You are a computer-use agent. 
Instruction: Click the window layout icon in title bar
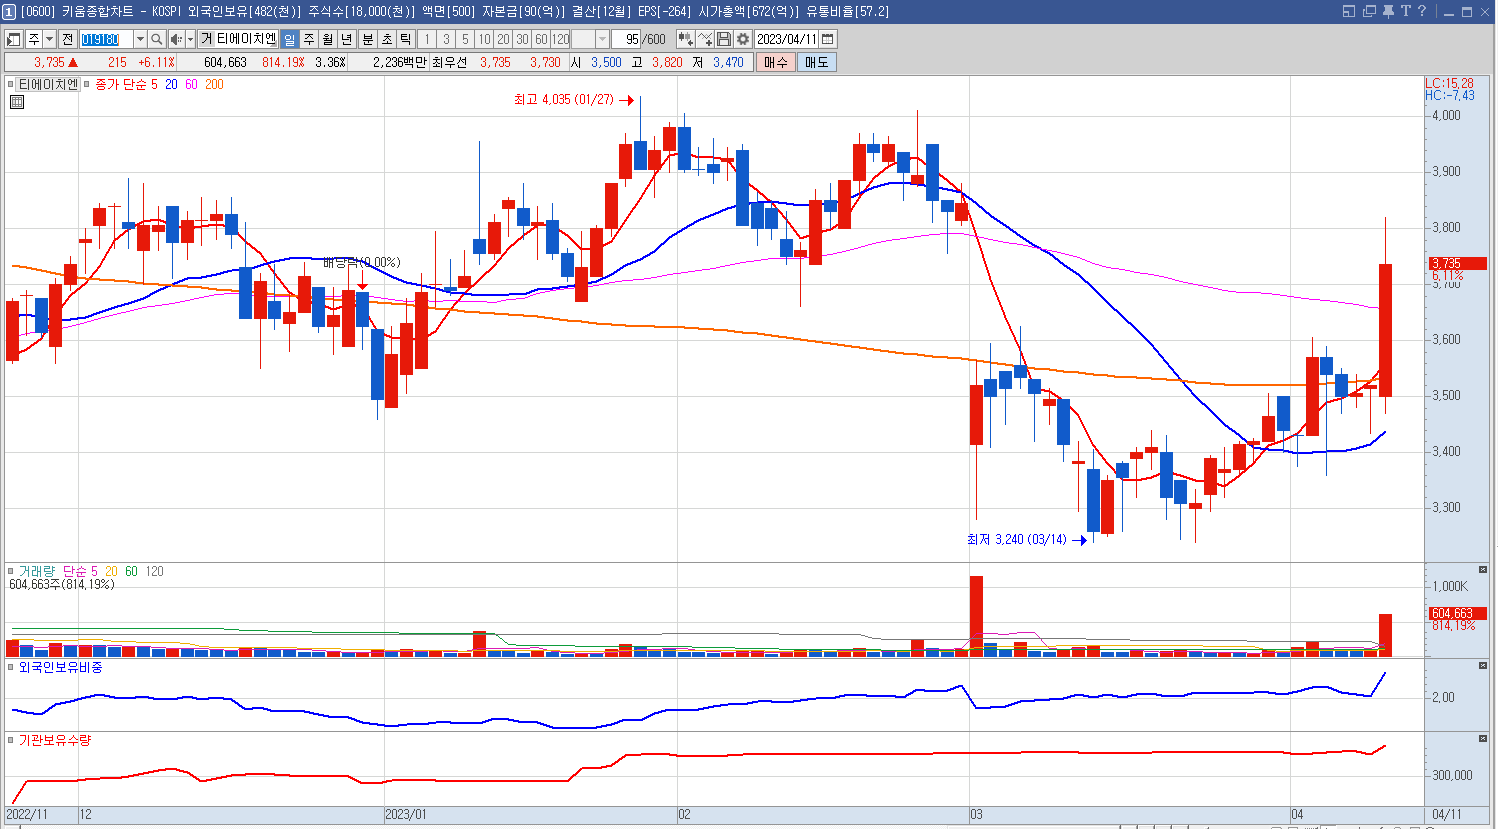pos(1349,11)
